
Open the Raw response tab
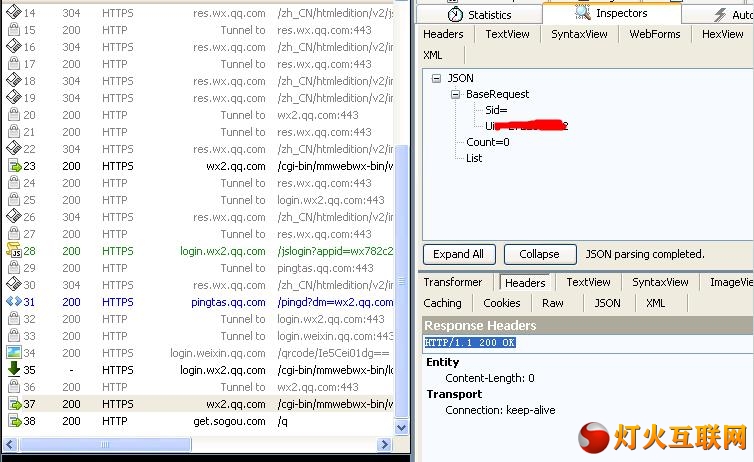(553, 303)
